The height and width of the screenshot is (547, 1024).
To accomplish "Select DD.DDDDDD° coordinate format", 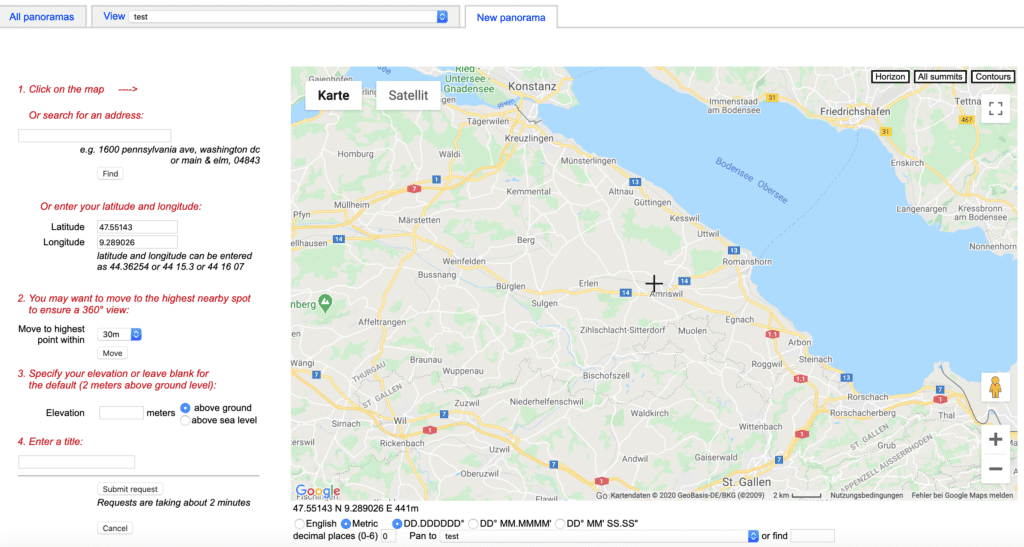I will [397, 524].
